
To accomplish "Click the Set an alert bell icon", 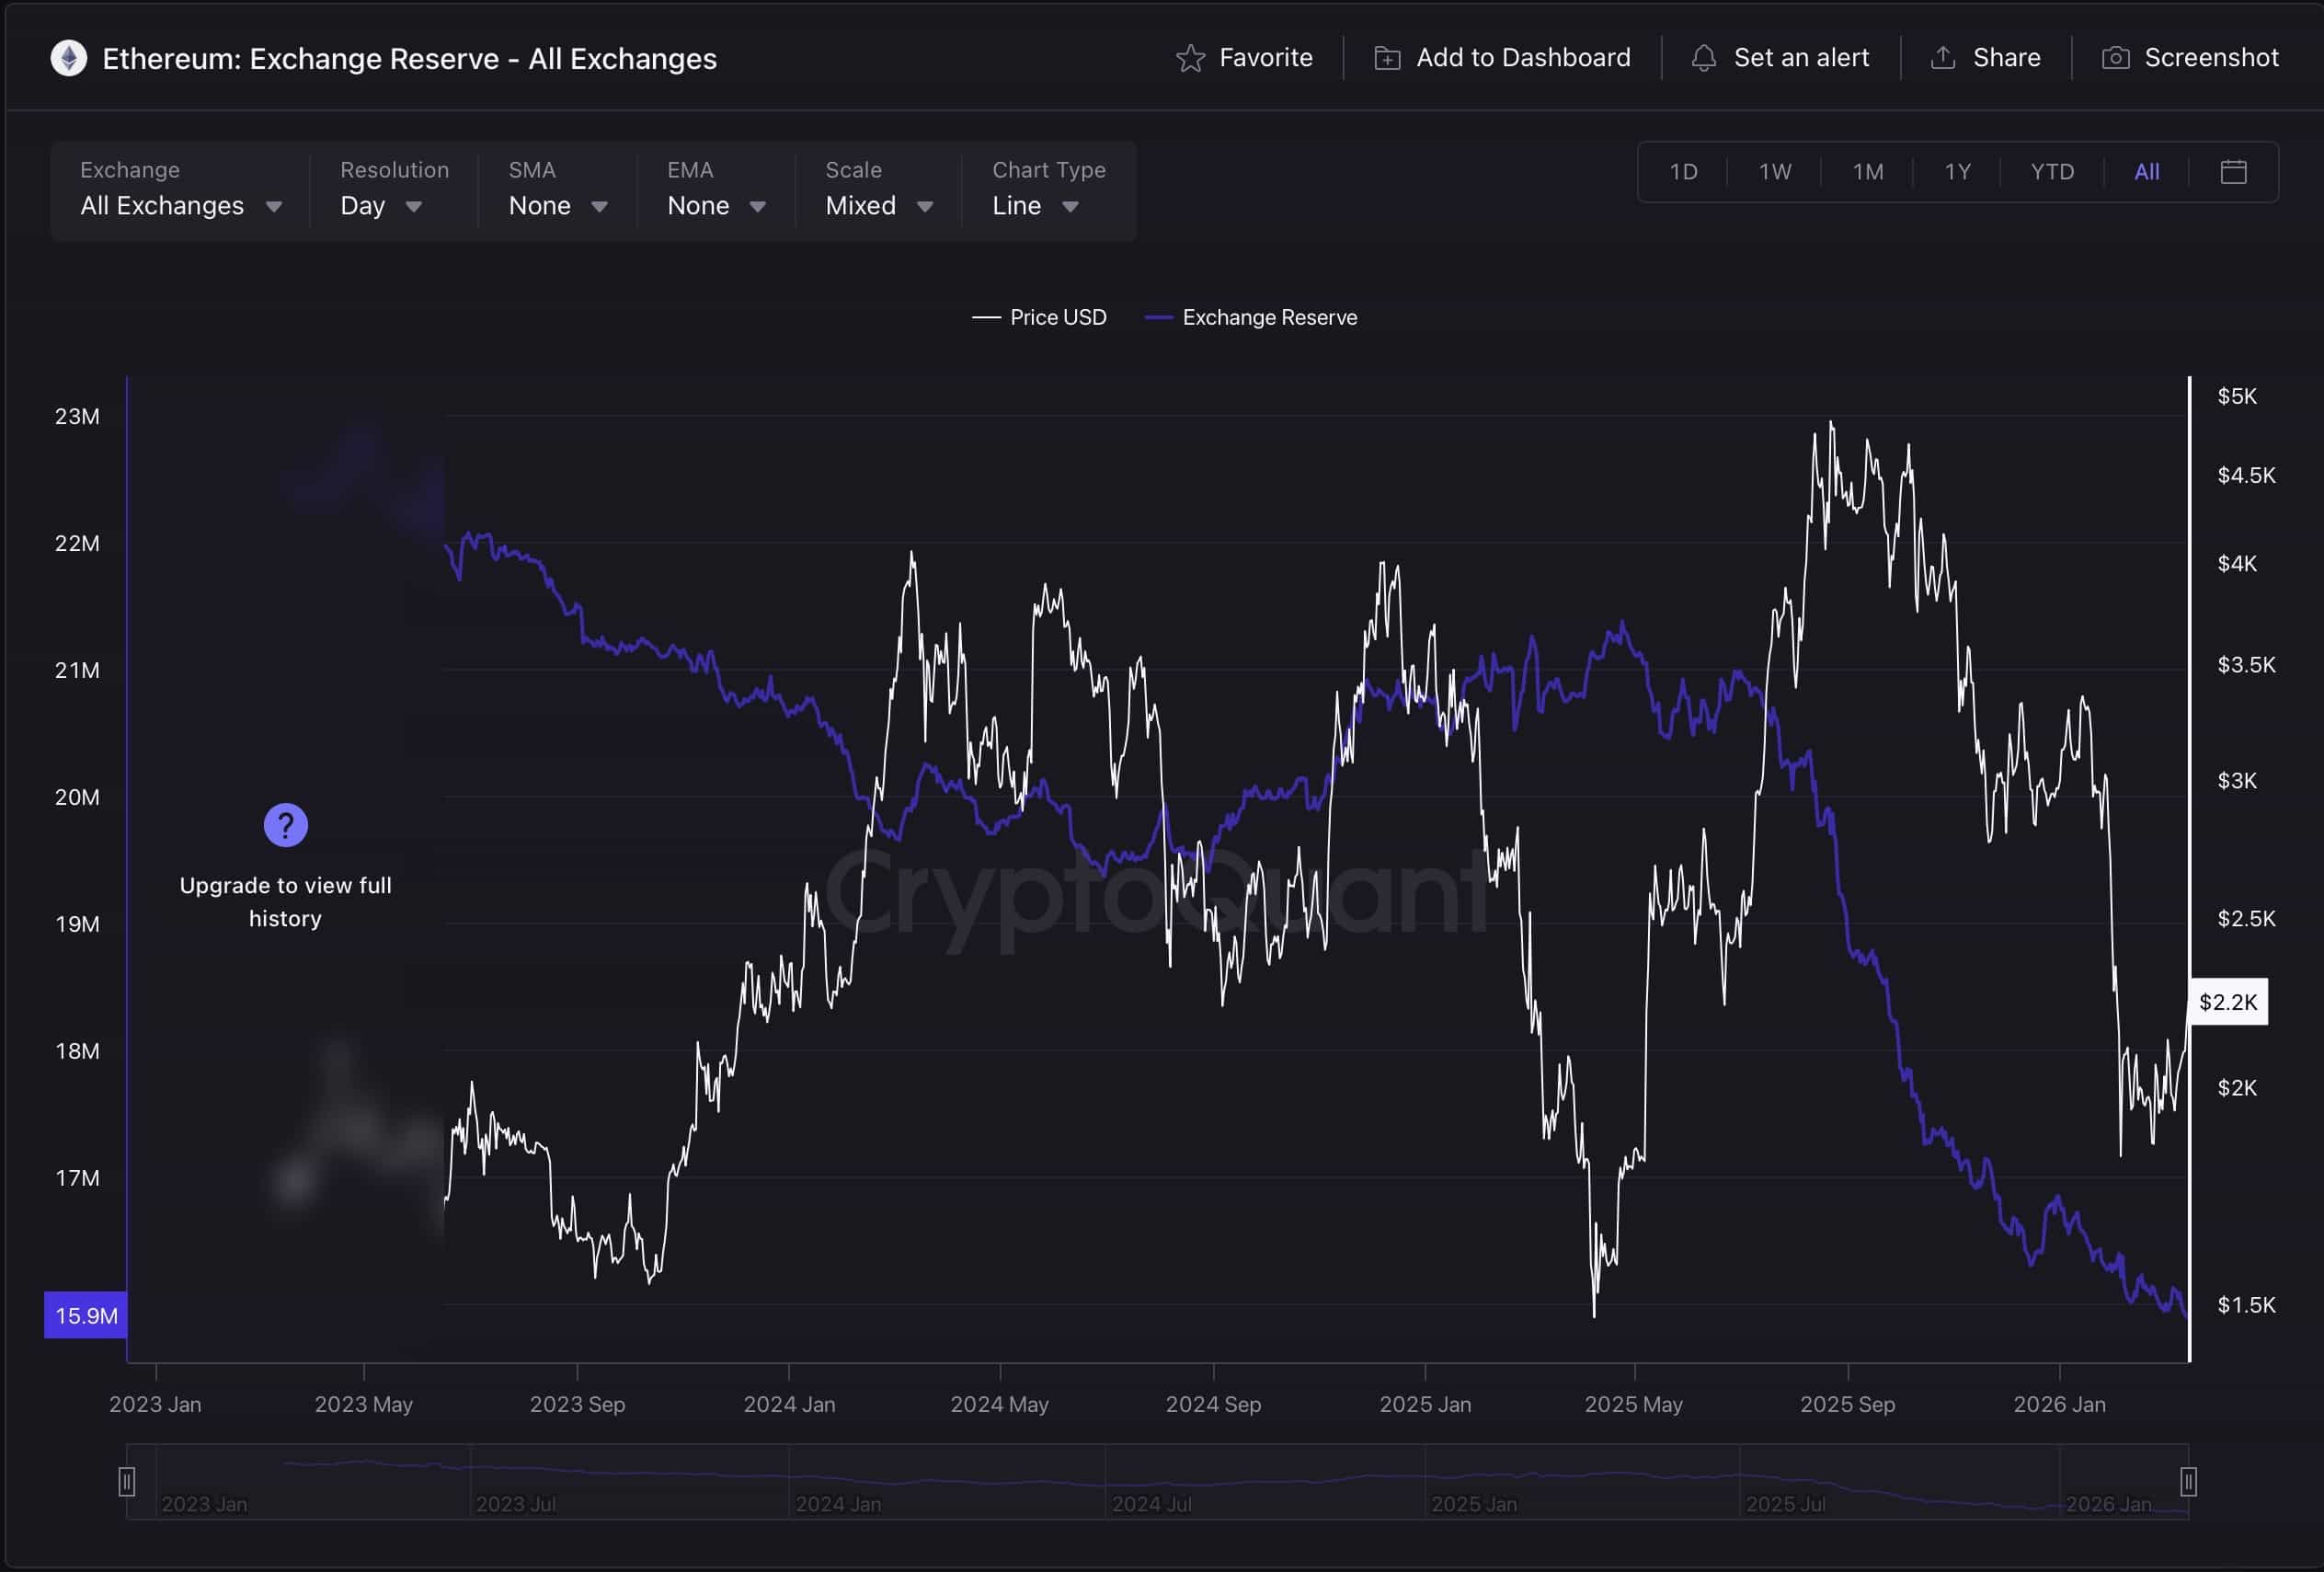I will (x=1706, y=57).
